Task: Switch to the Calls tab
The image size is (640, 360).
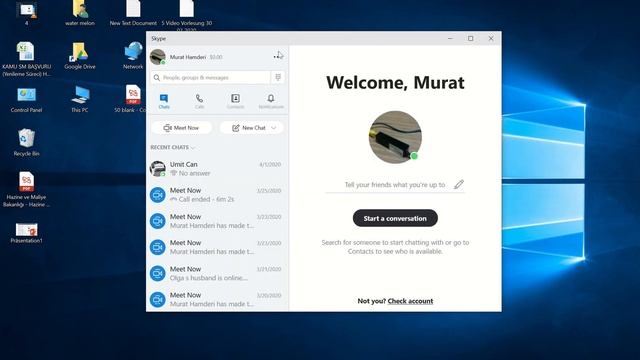Action: coord(199,101)
